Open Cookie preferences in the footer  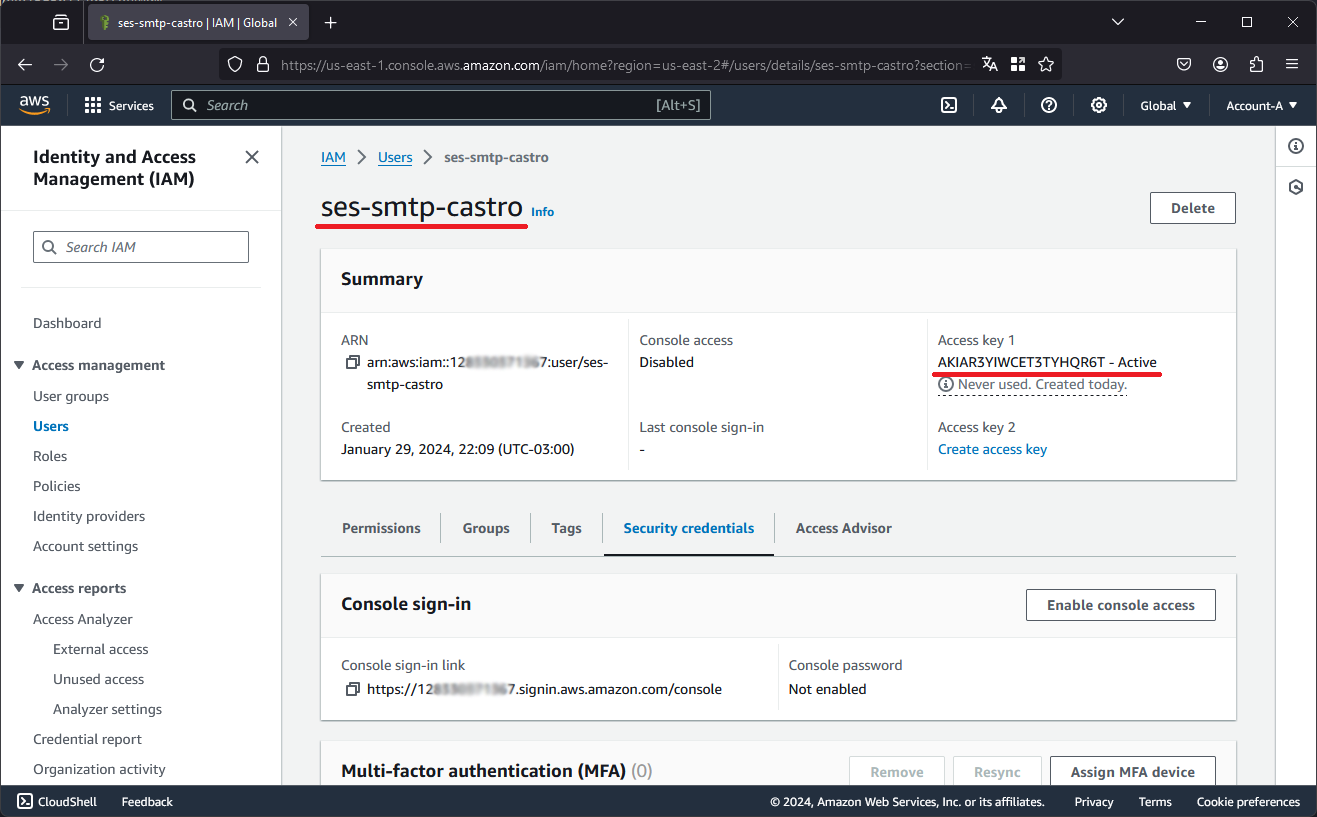(x=1248, y=801)
